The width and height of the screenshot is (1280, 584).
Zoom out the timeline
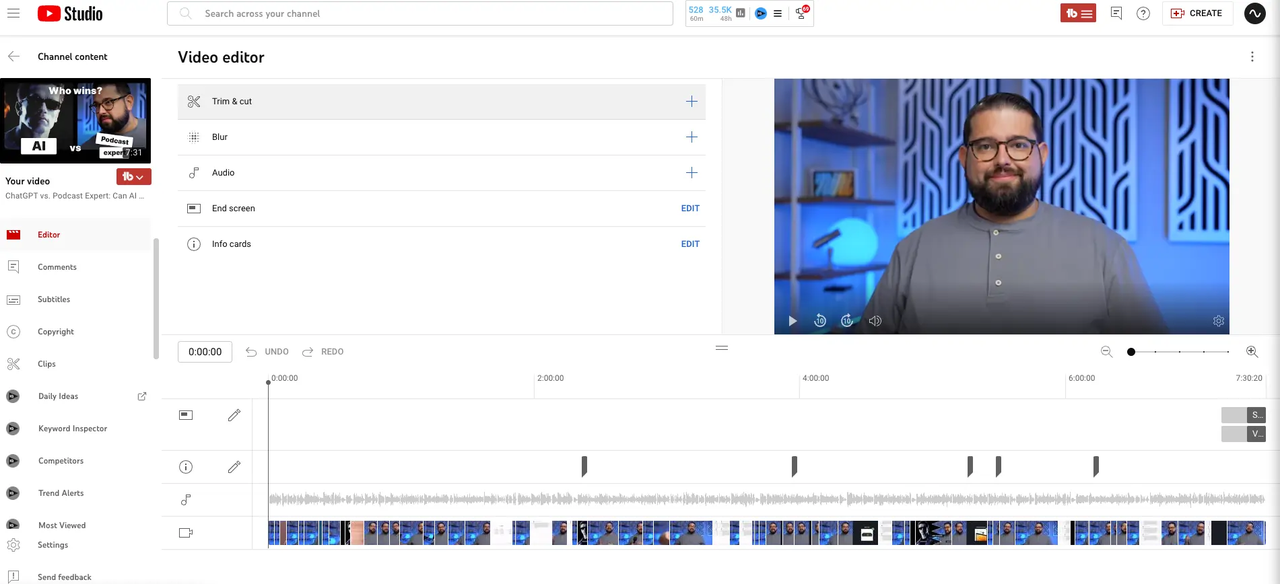[1106, 352]
